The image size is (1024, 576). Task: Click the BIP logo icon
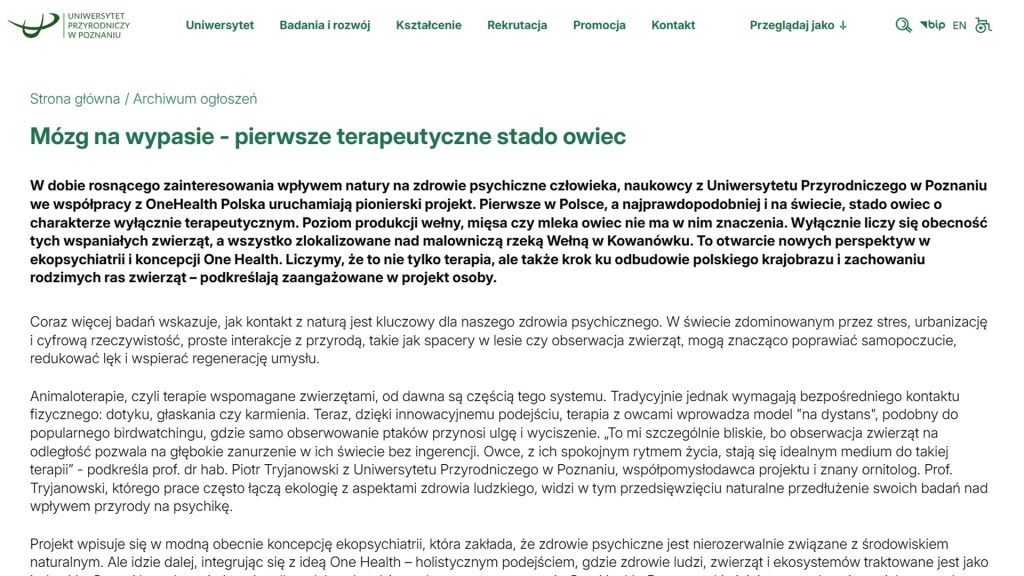tap(933, 25)
